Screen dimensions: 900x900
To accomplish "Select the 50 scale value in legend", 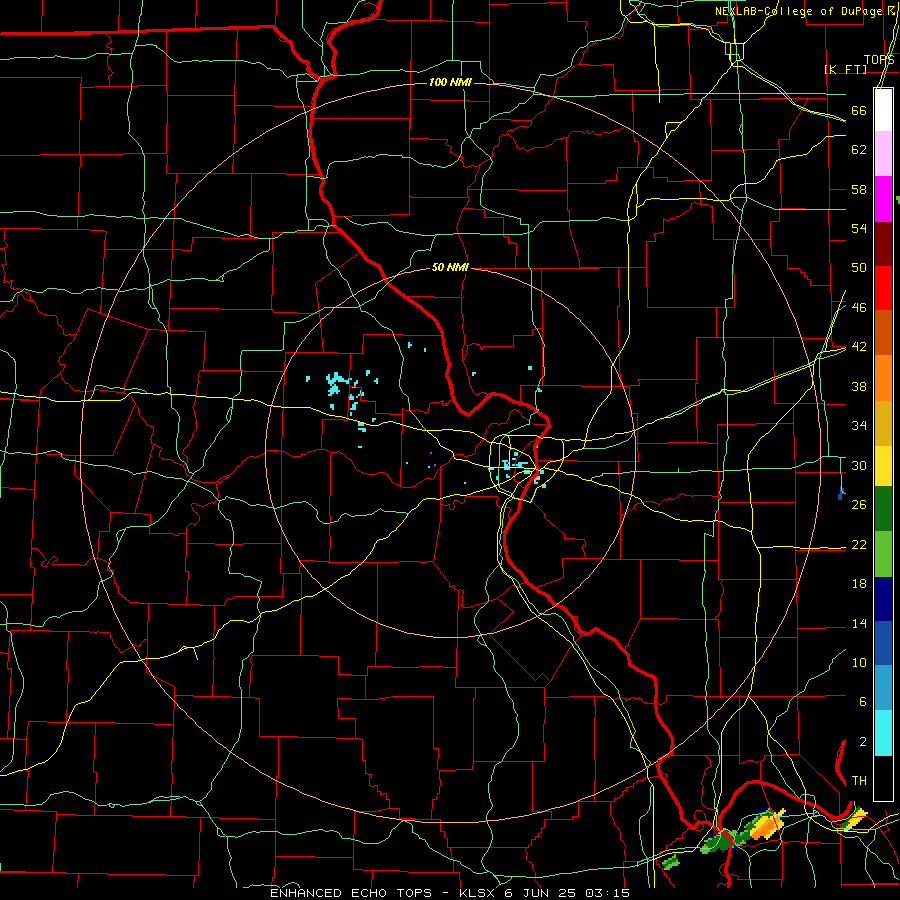I will click(x=859, y=267).
